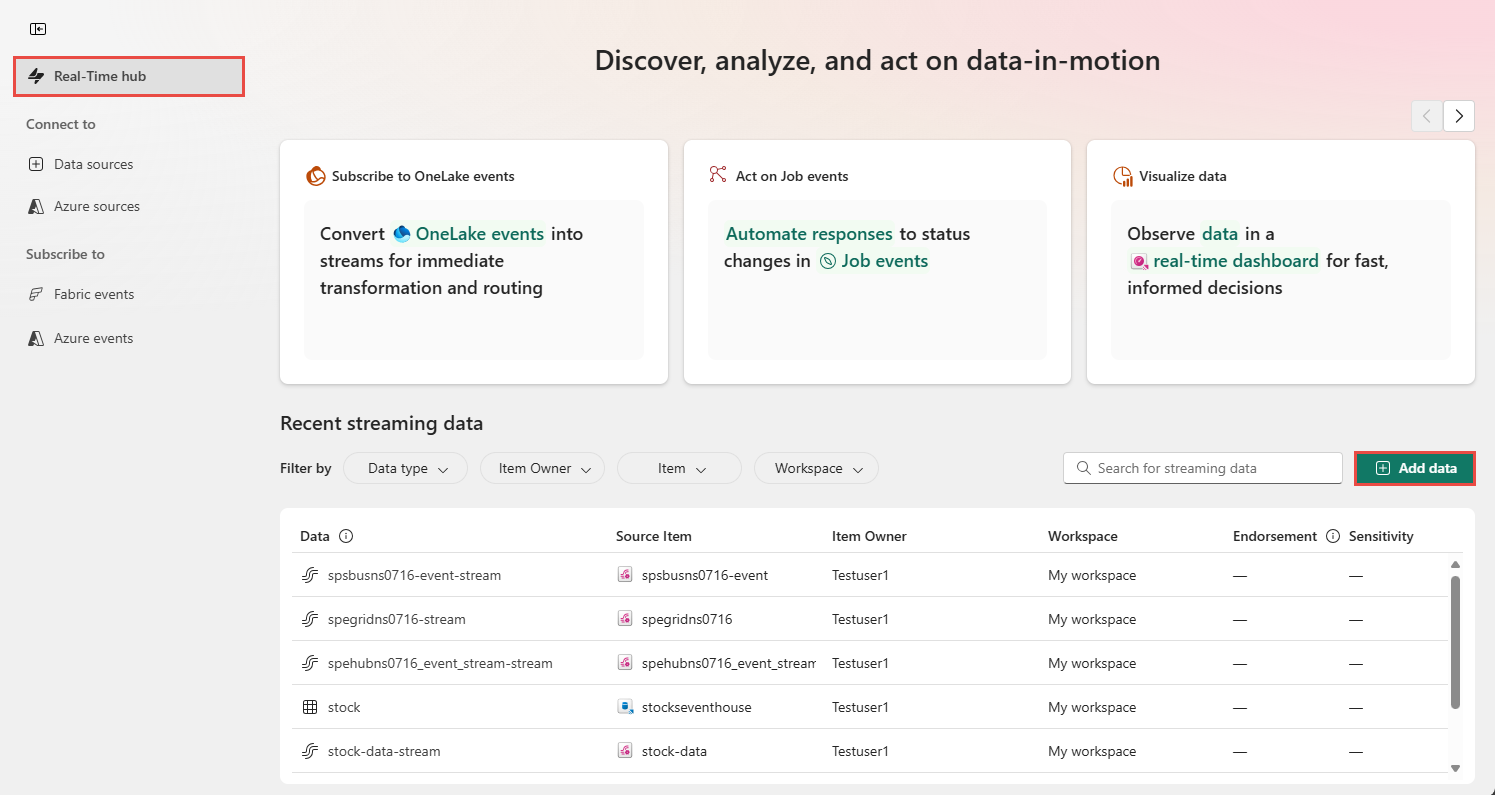This screenshot has height=795, width=1495.
Task: Expand the Data type filter
Action: [x=405, y=468]
